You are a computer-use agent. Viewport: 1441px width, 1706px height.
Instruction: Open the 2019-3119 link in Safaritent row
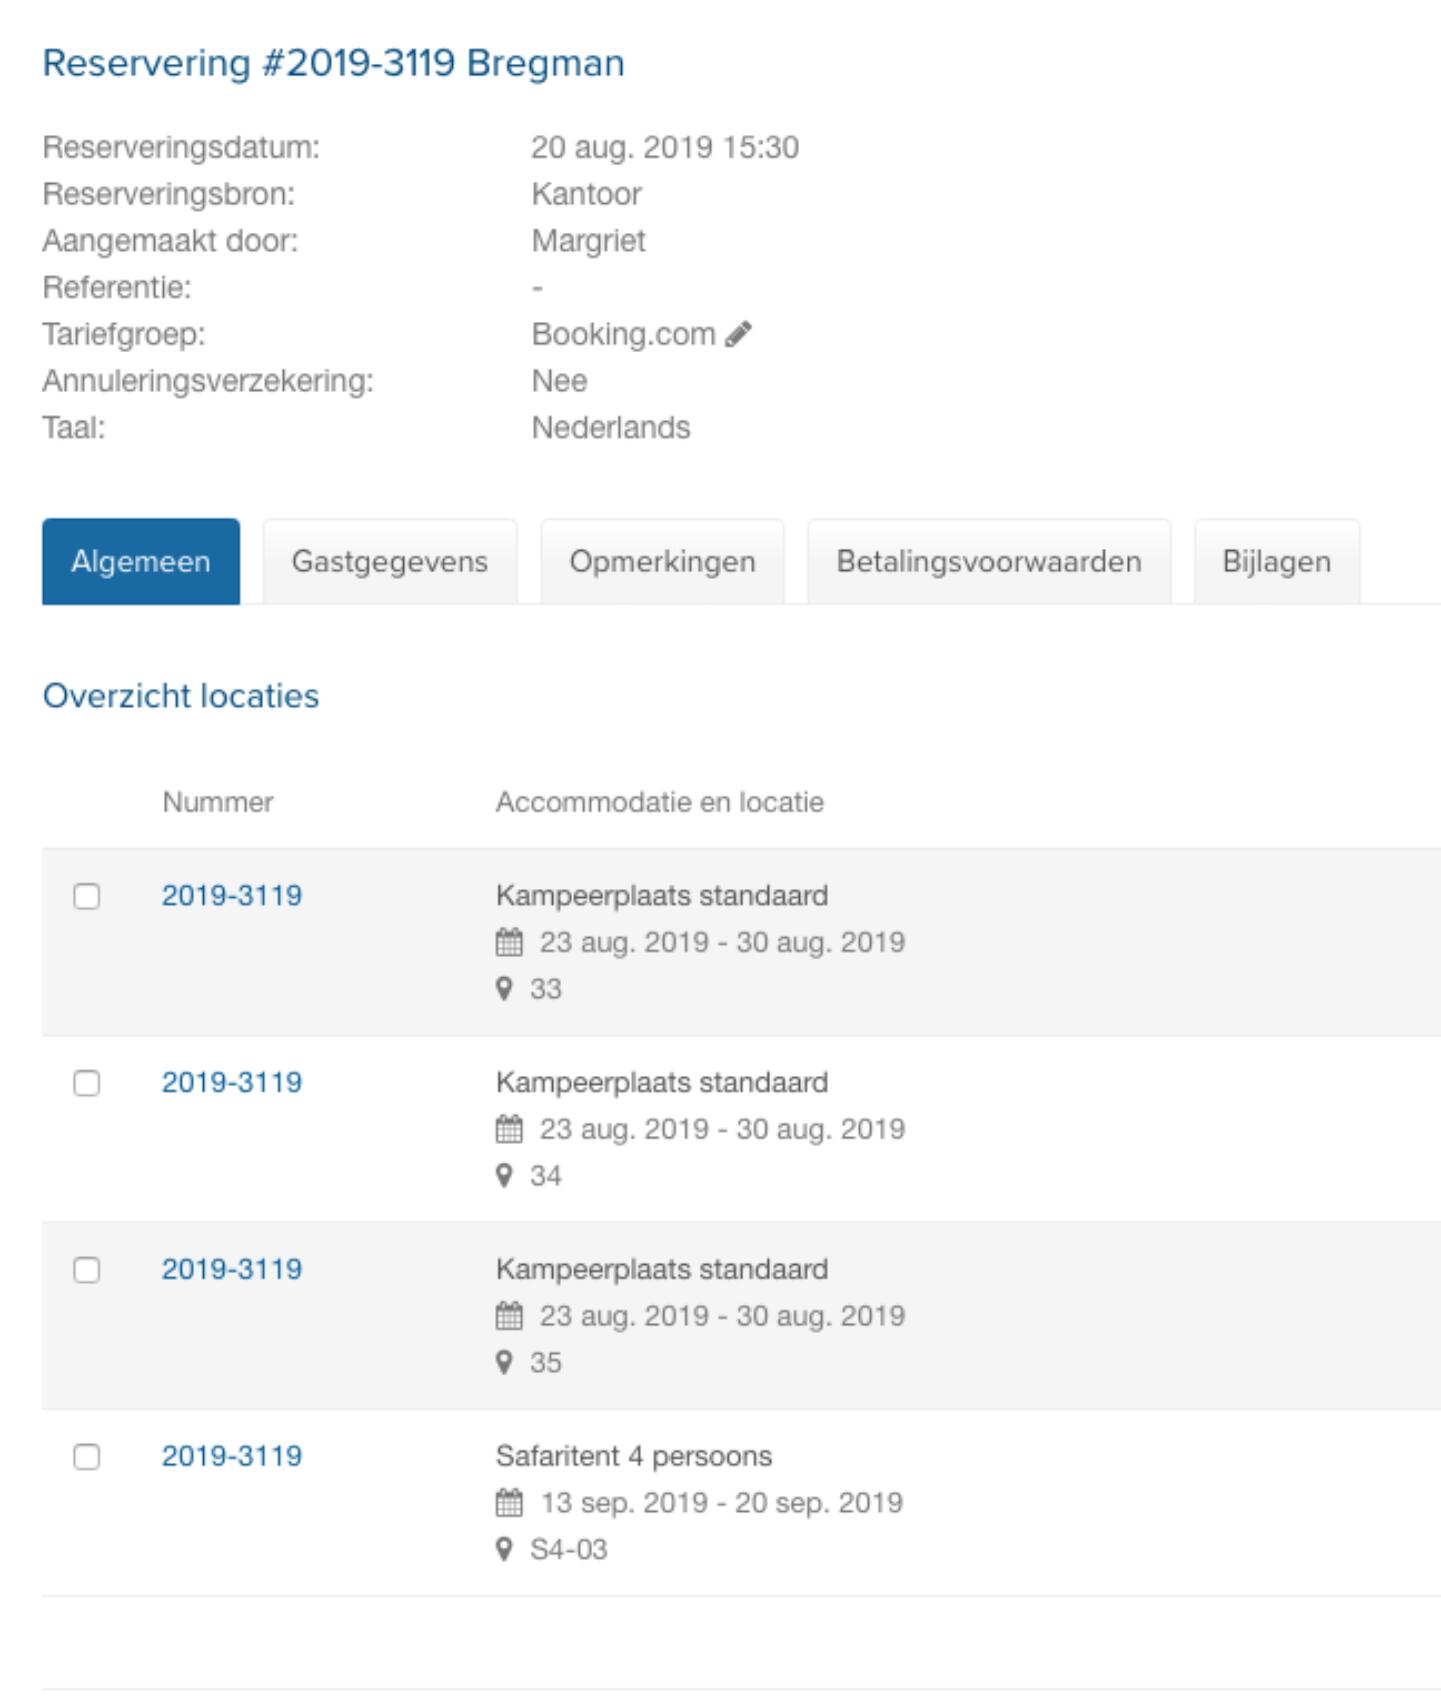[x=232, y=1456]
